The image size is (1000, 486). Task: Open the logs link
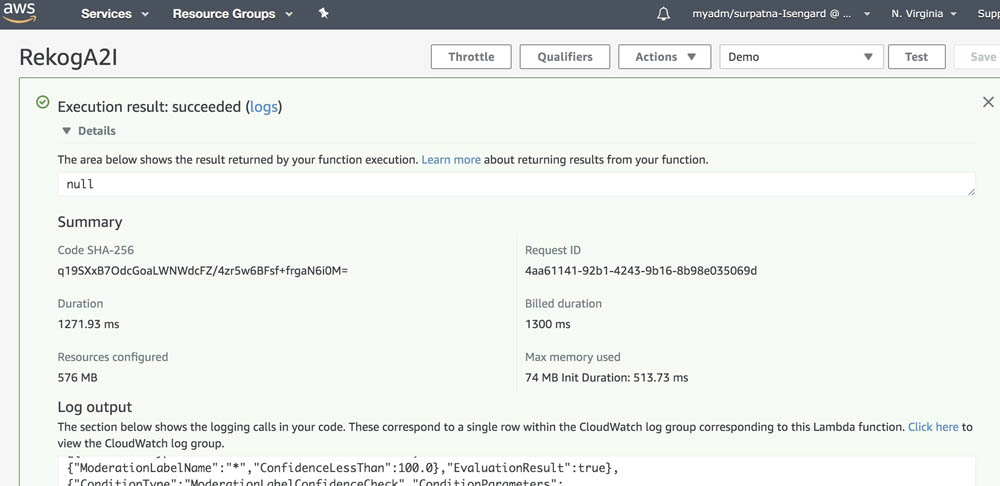coord(264,107)
